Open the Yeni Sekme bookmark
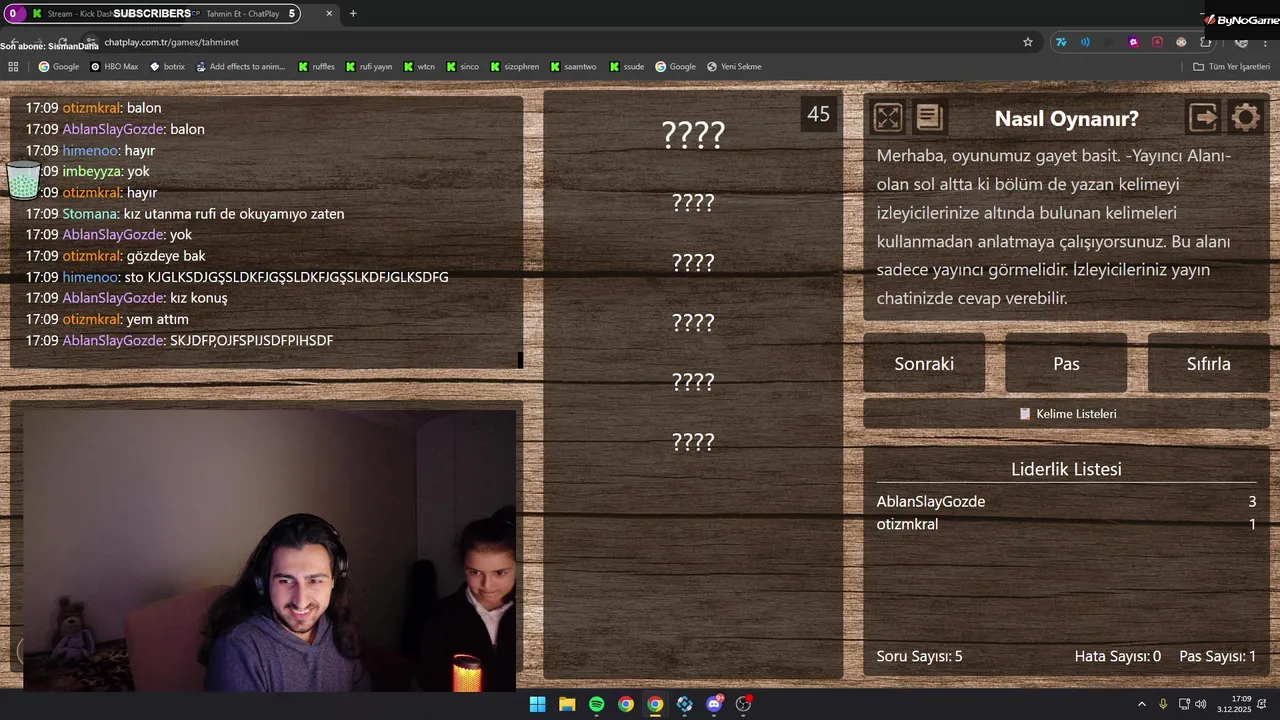The height and width of the screenshot is (720, 1280). click(x=734, y=67)
